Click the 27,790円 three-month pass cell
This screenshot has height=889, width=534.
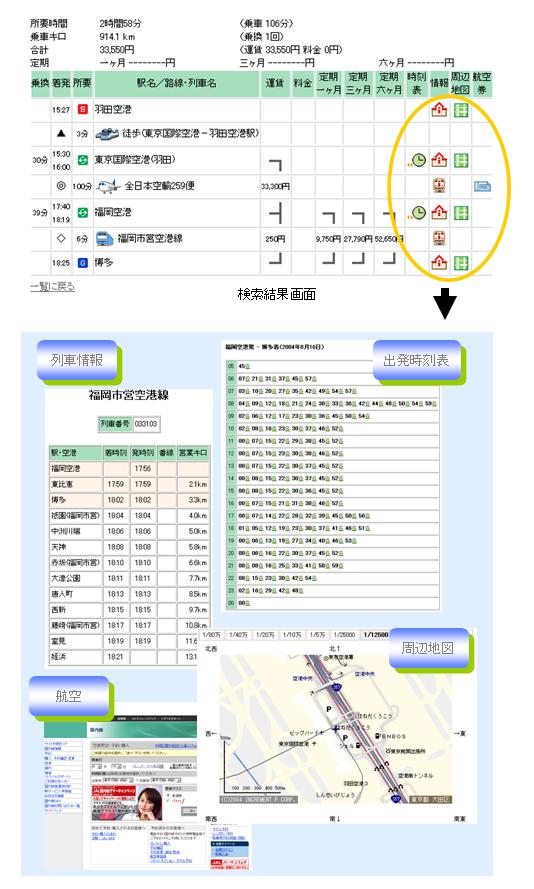coord(358,239)
